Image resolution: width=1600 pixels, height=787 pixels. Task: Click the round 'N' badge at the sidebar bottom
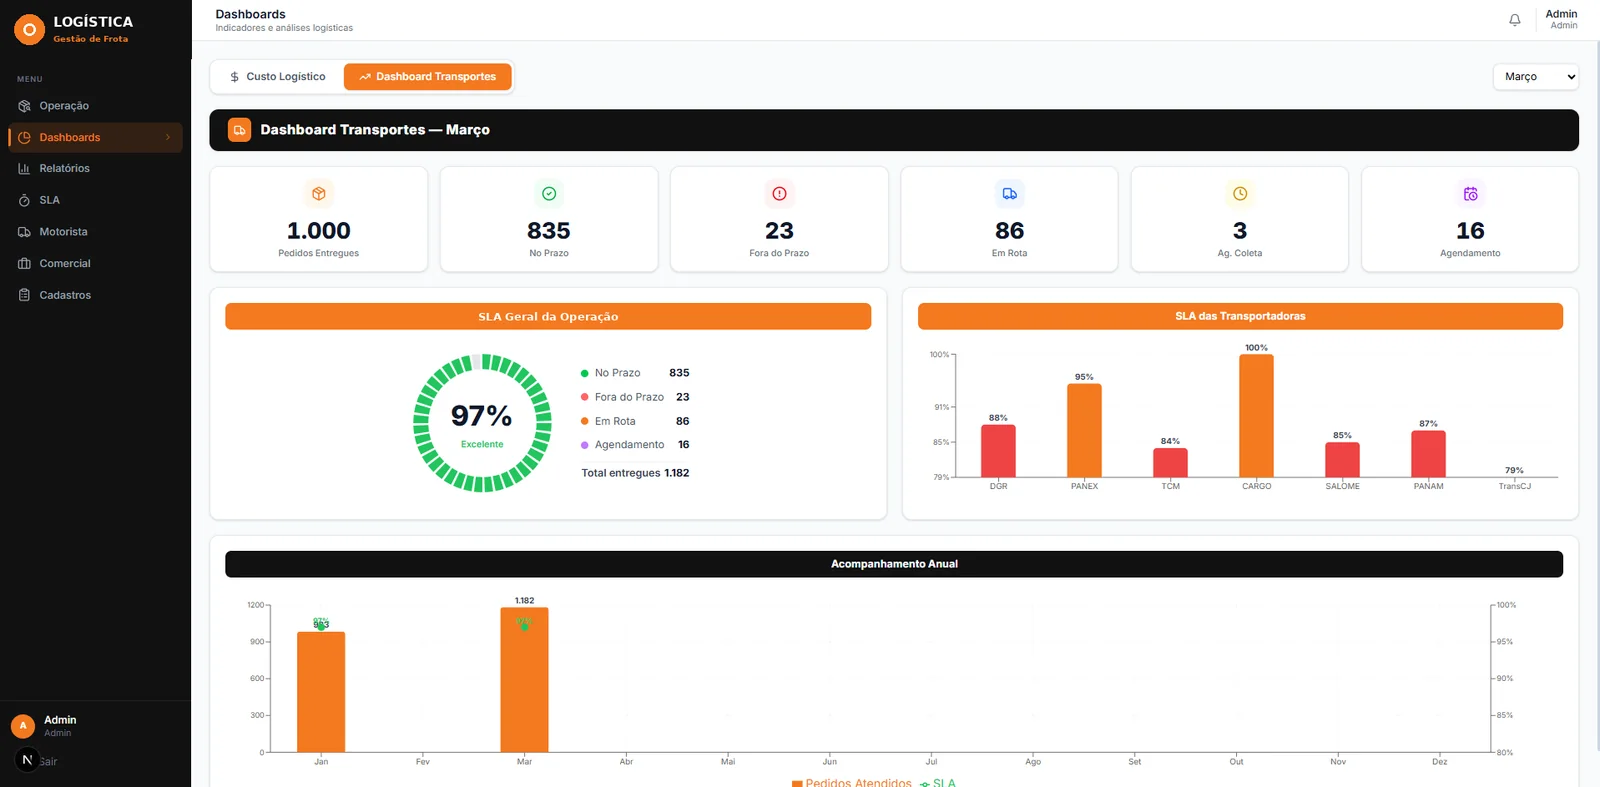click(27, 760)
